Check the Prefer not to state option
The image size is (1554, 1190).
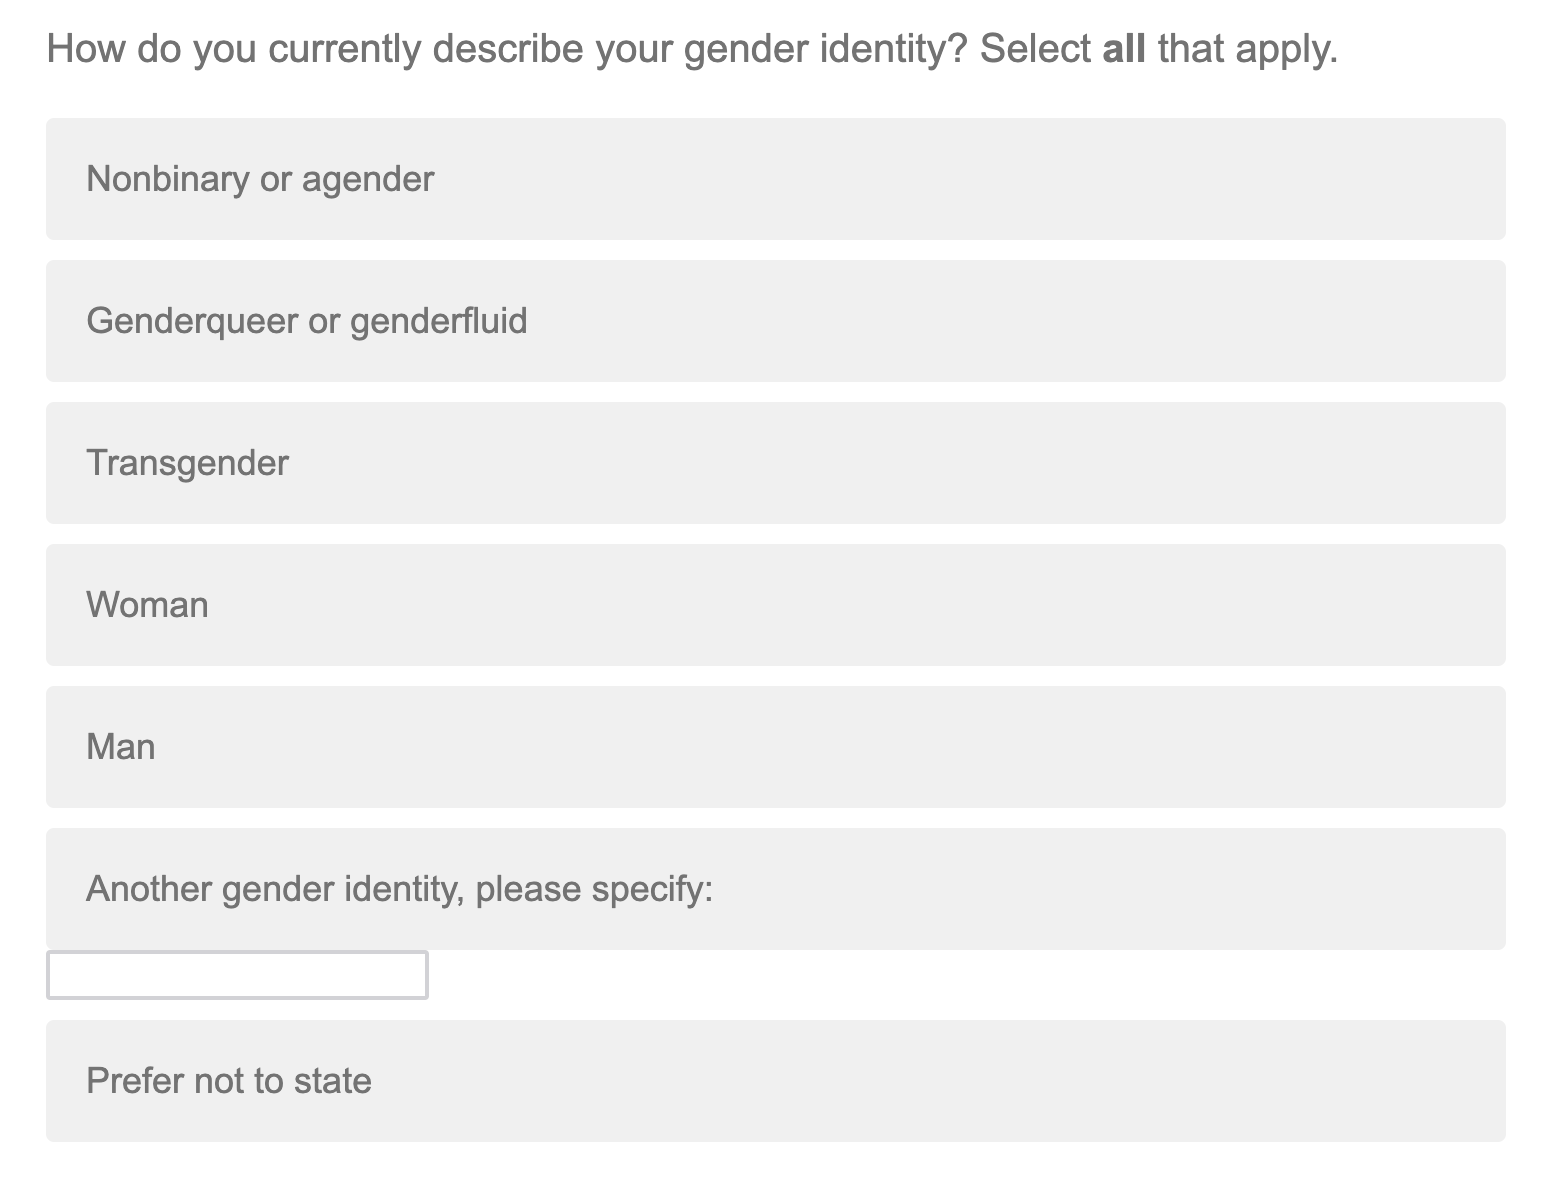click(x=775, y=1081)
